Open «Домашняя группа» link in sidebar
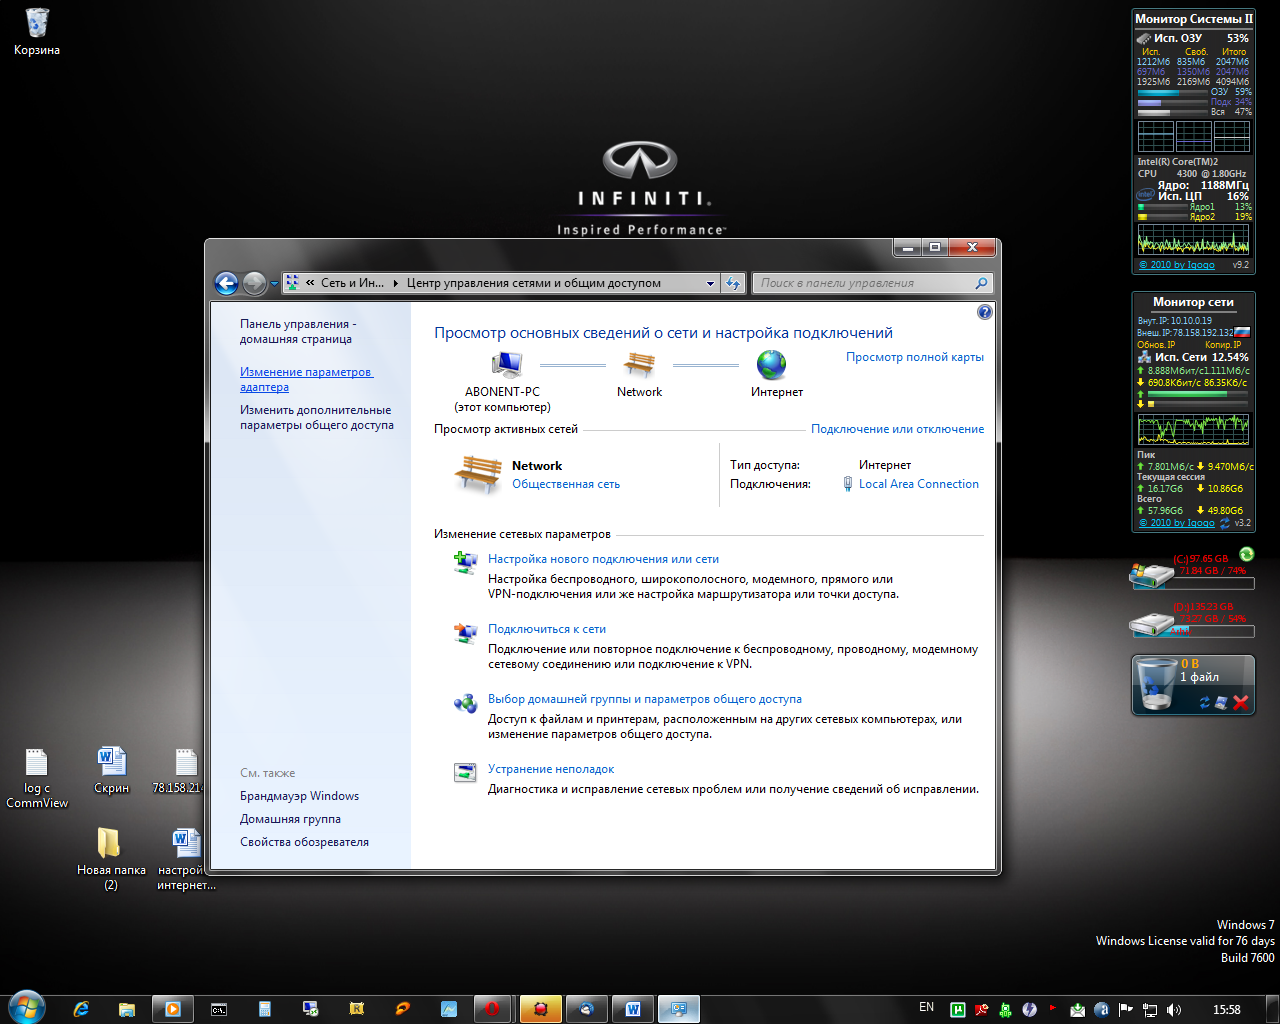This screenshot has width=1280, height=1024. 290,819
